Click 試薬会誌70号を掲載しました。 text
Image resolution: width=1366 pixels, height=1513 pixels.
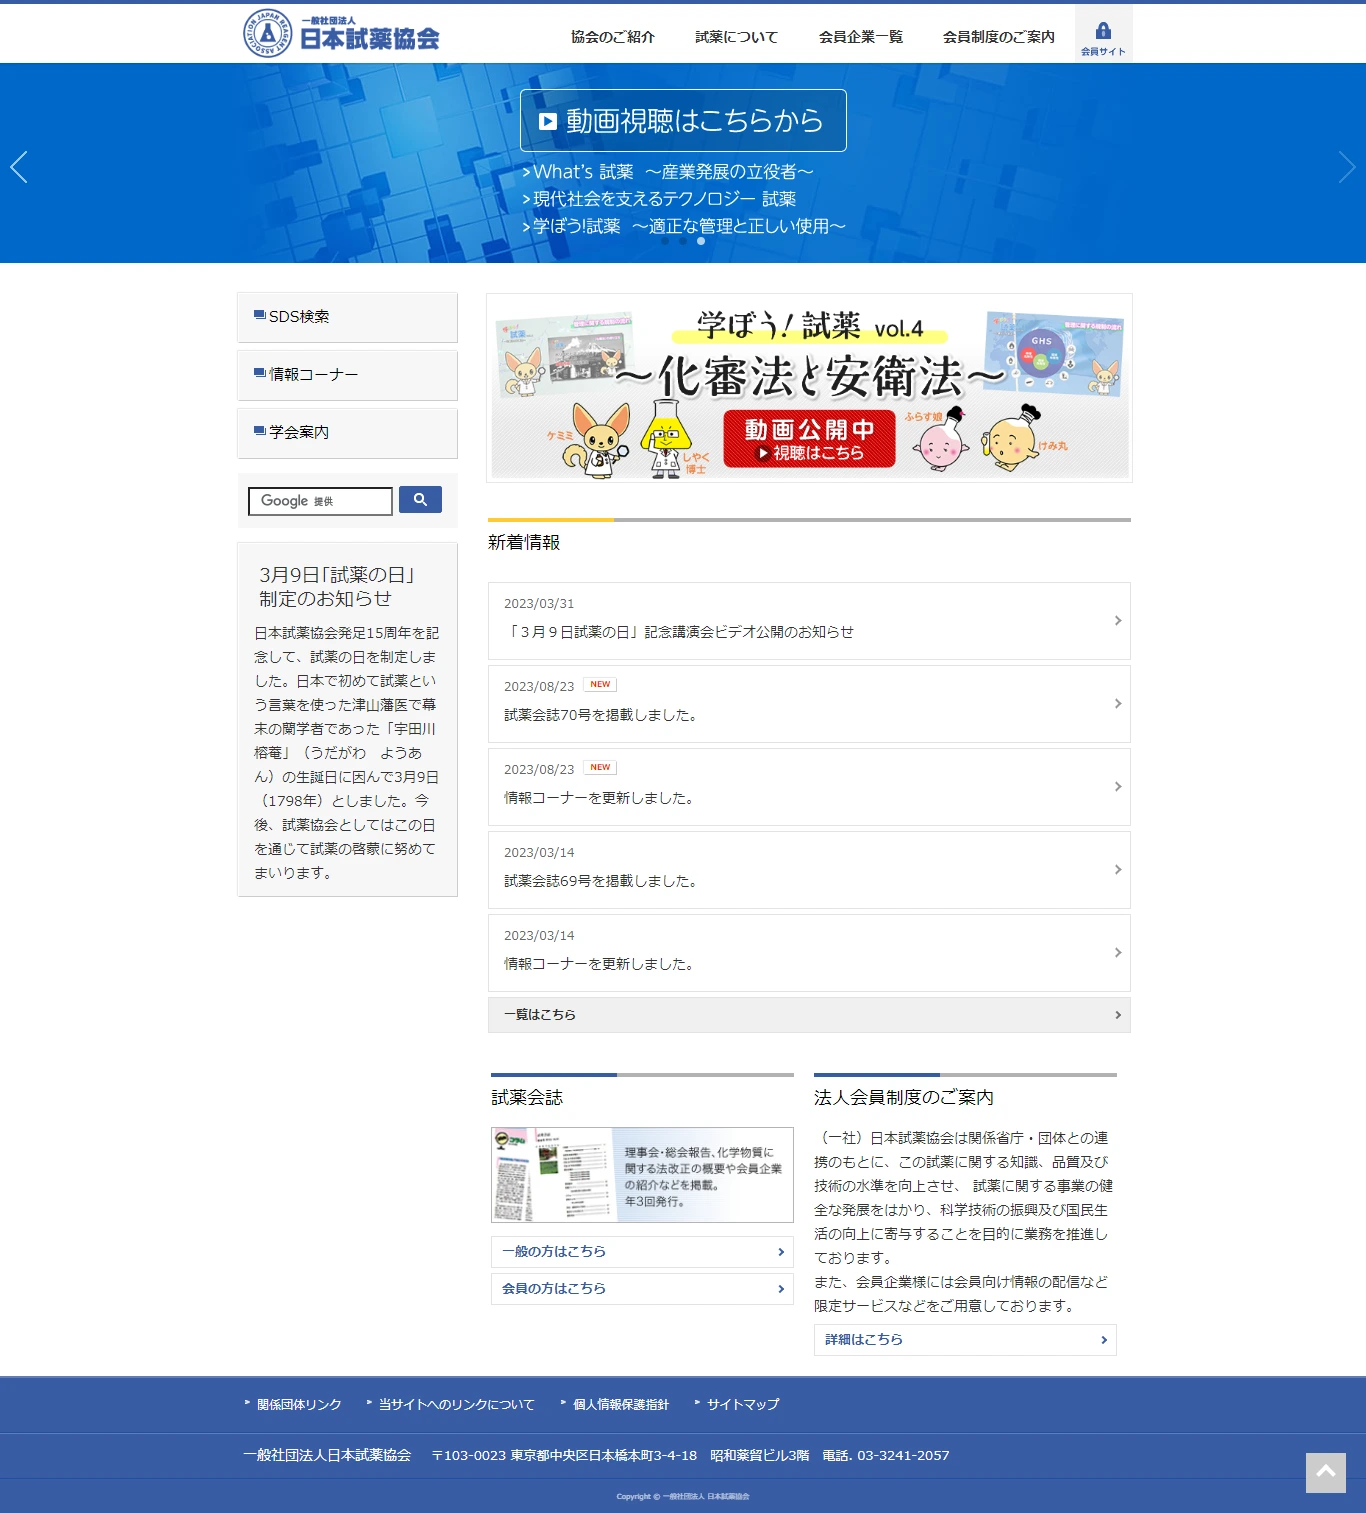click(x=601, y=715)
